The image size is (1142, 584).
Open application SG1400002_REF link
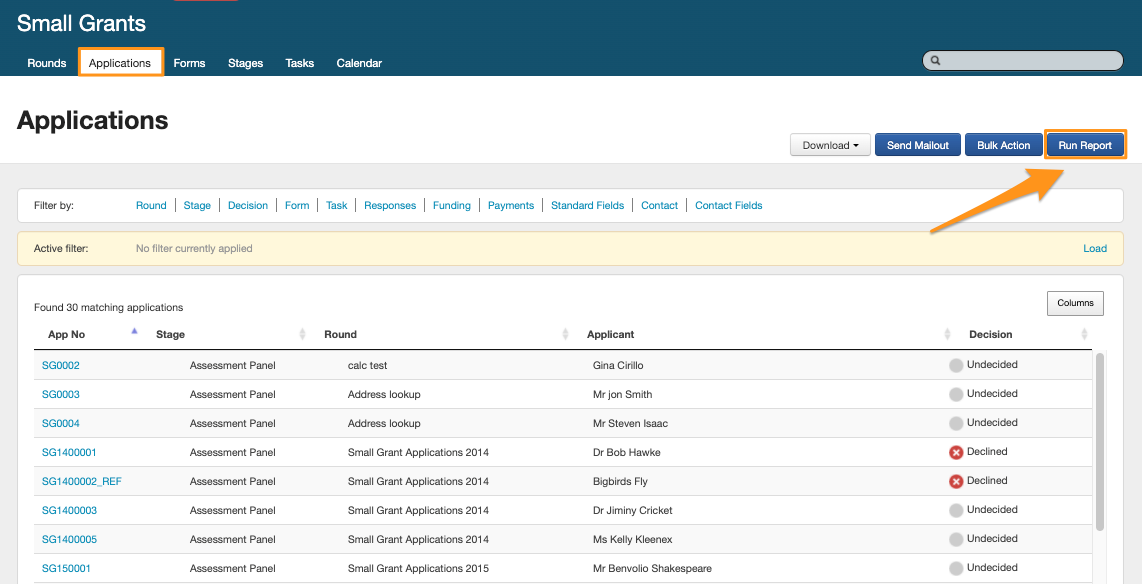[82, 481]
